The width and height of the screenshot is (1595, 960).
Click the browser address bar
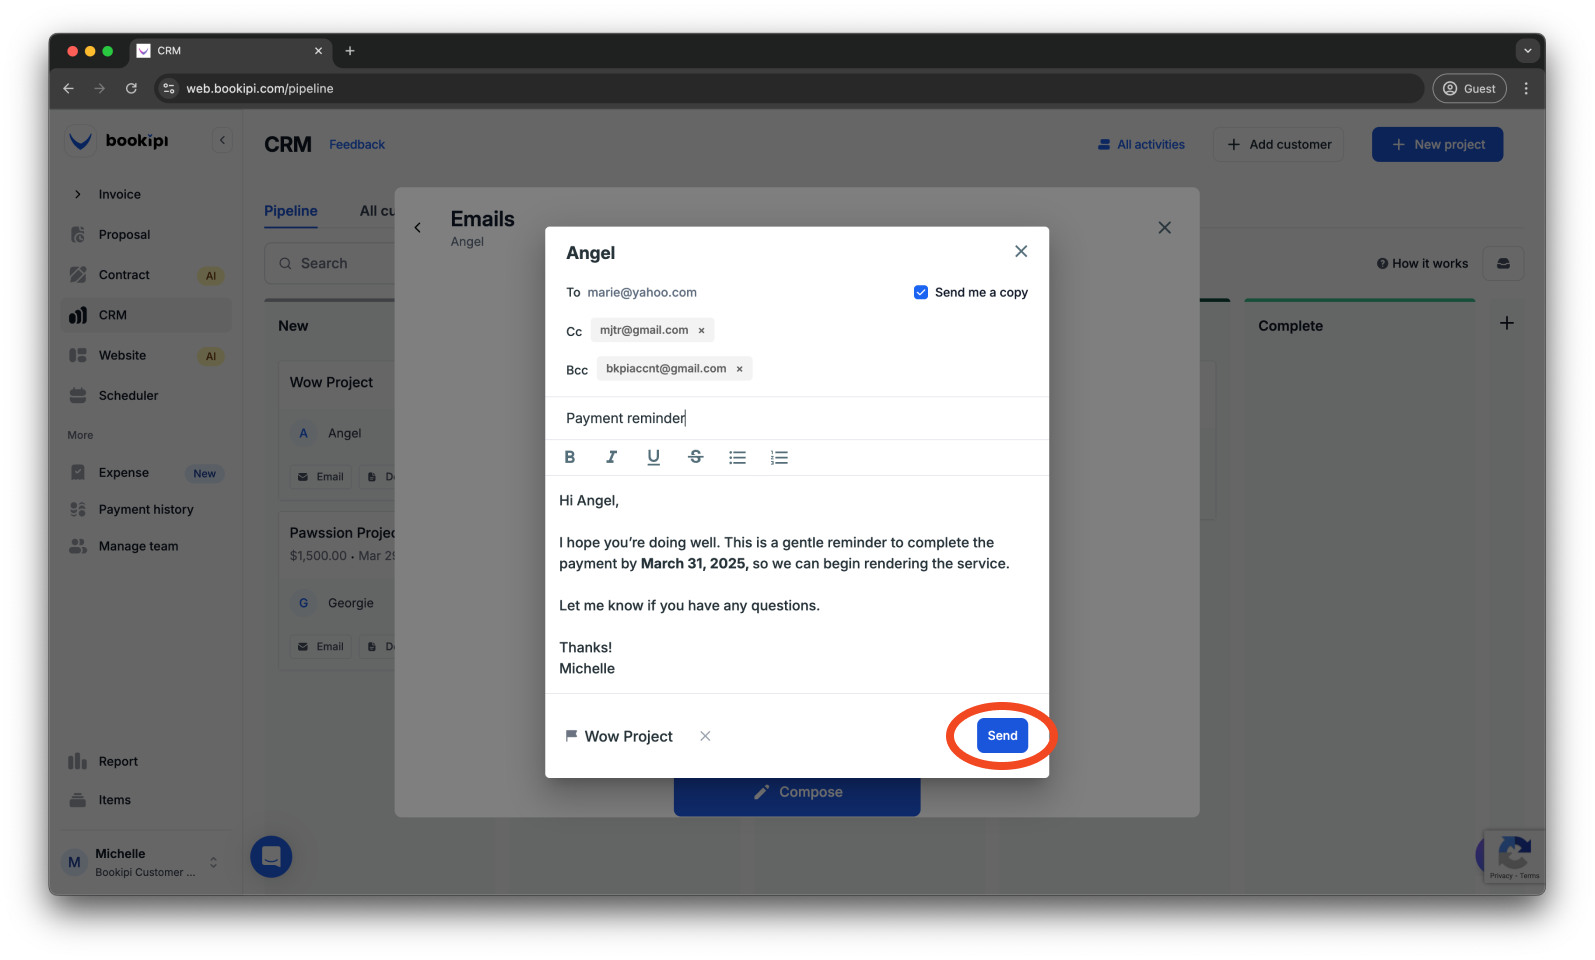pos(790,88)
